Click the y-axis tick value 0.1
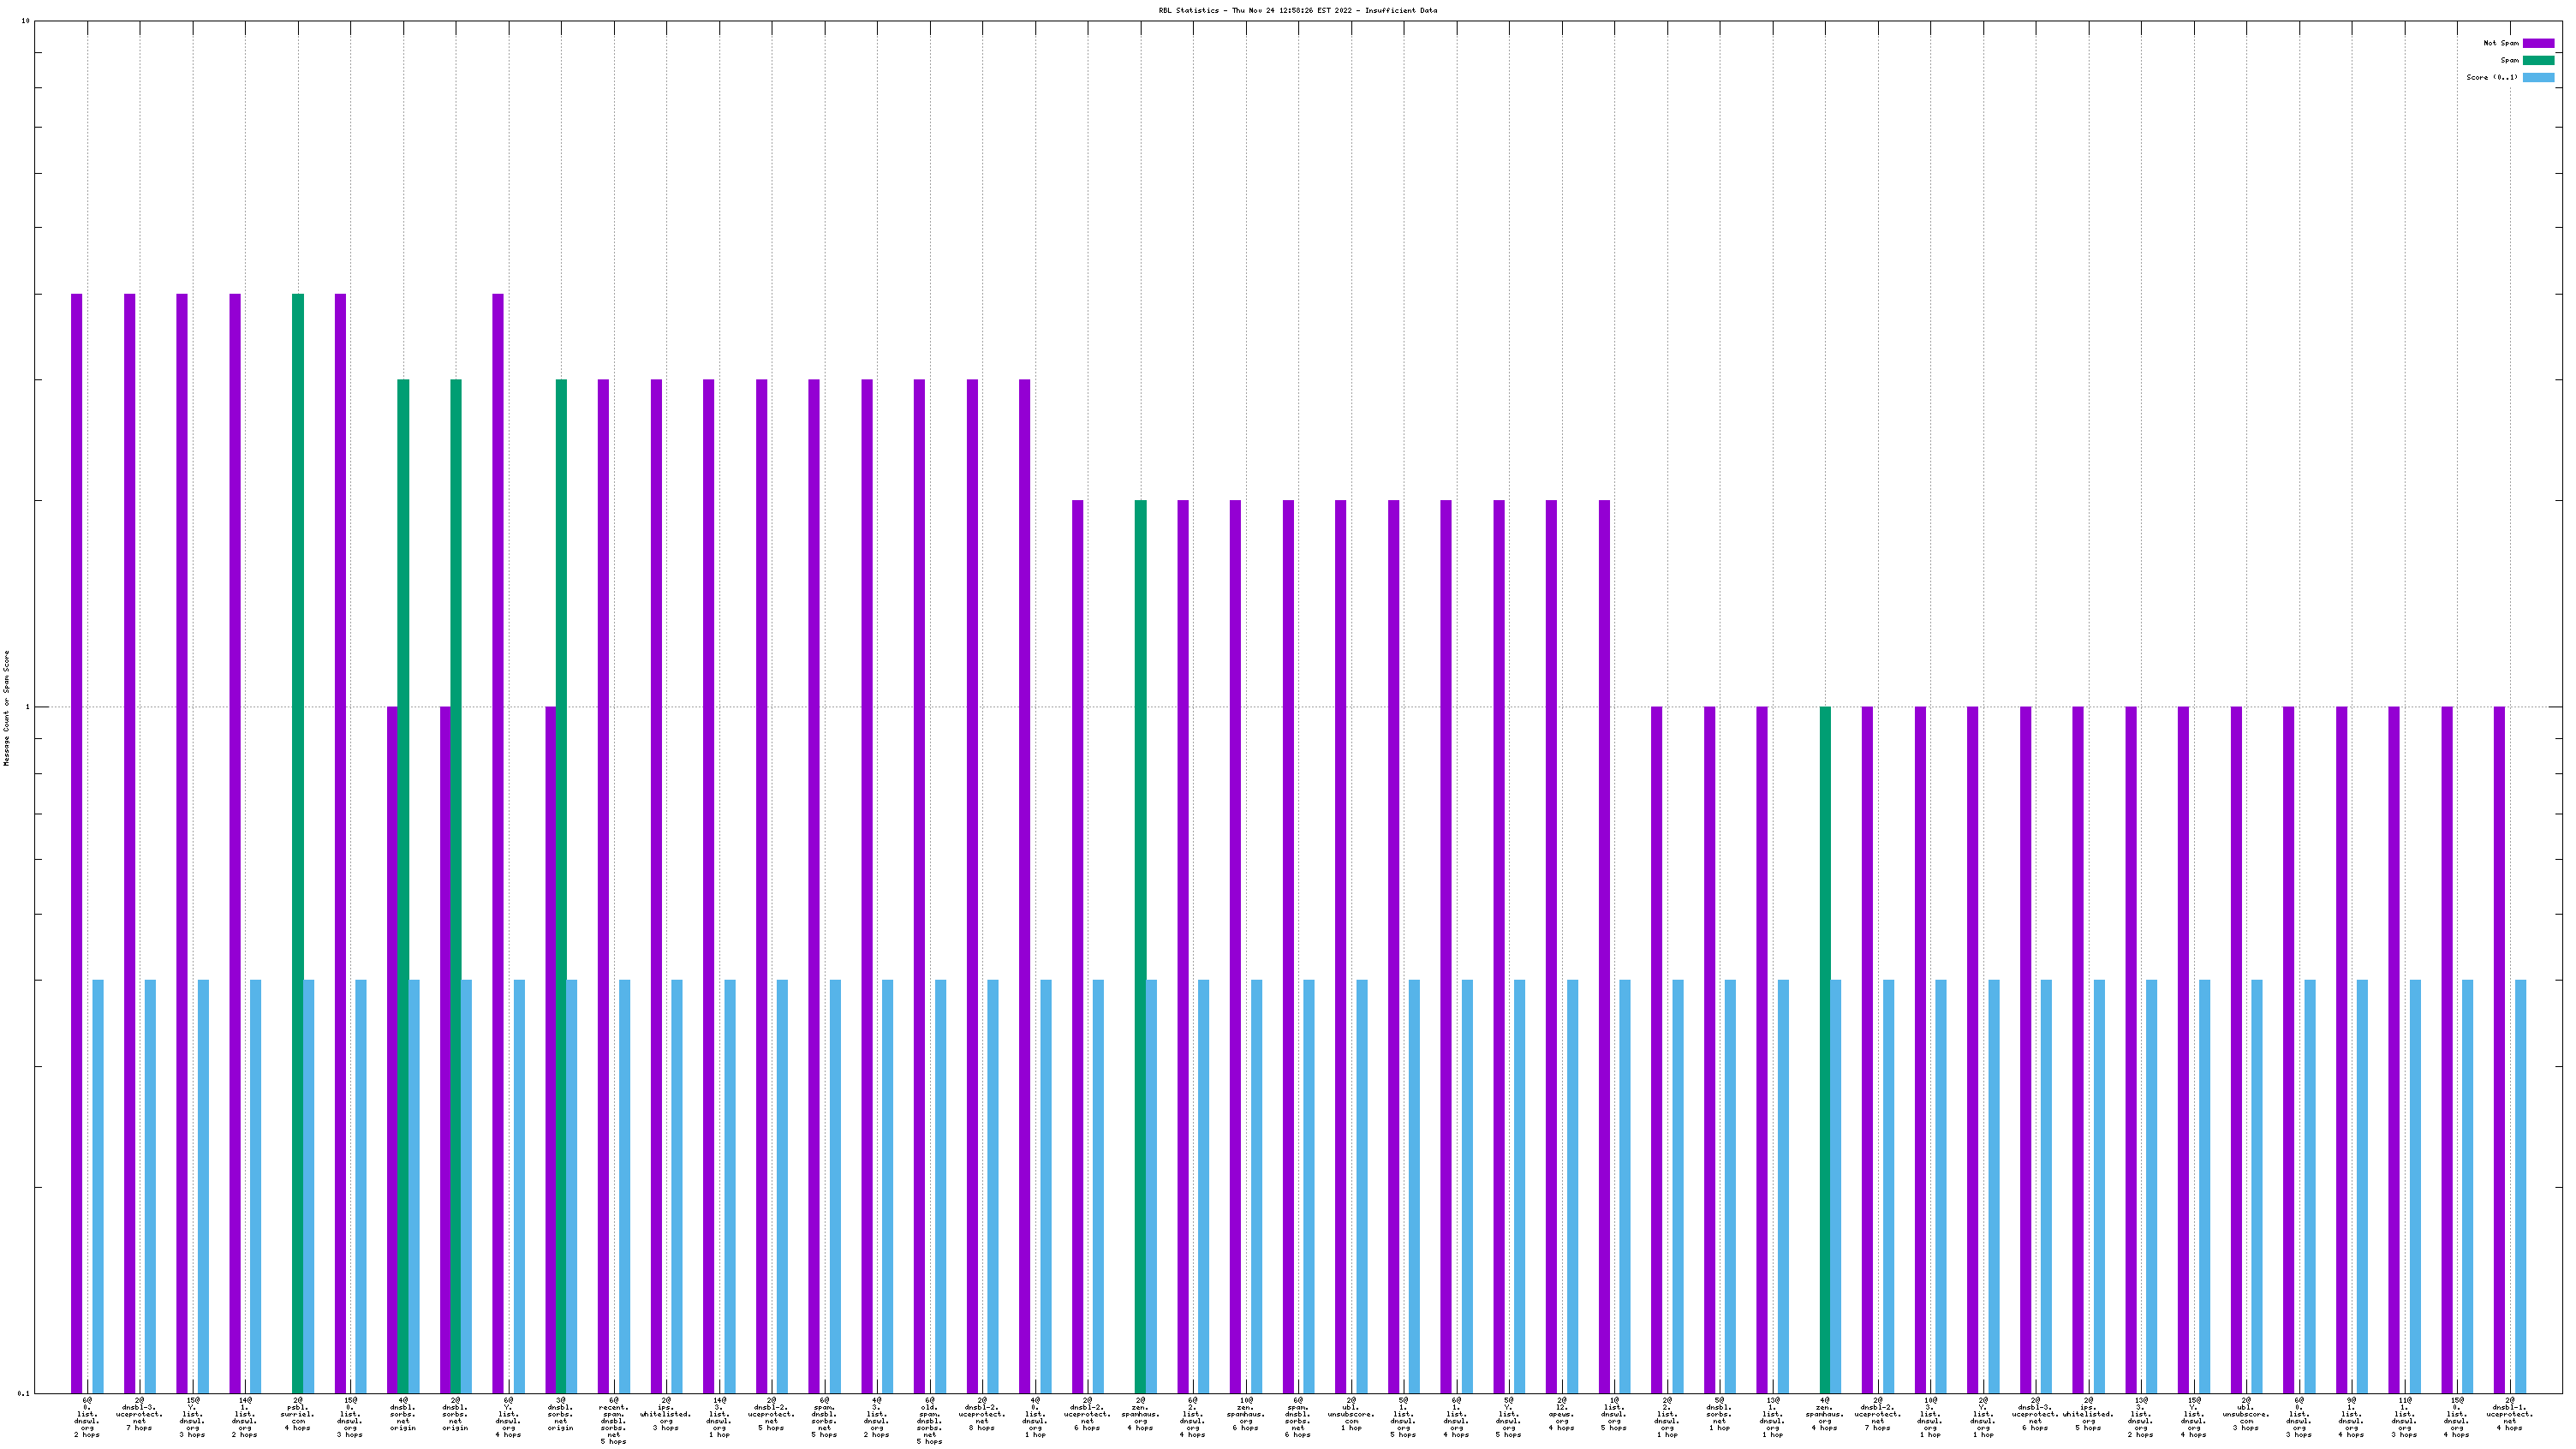 [23, 1393]
